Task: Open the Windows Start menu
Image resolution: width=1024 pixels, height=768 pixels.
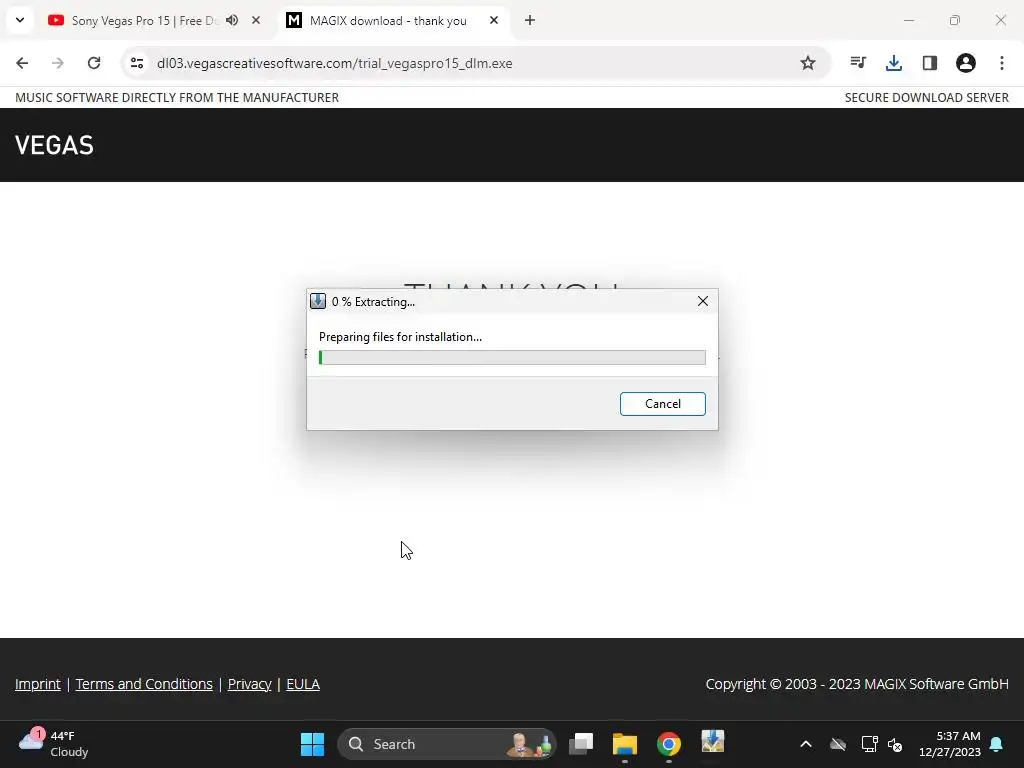Action: click(312, 744)
